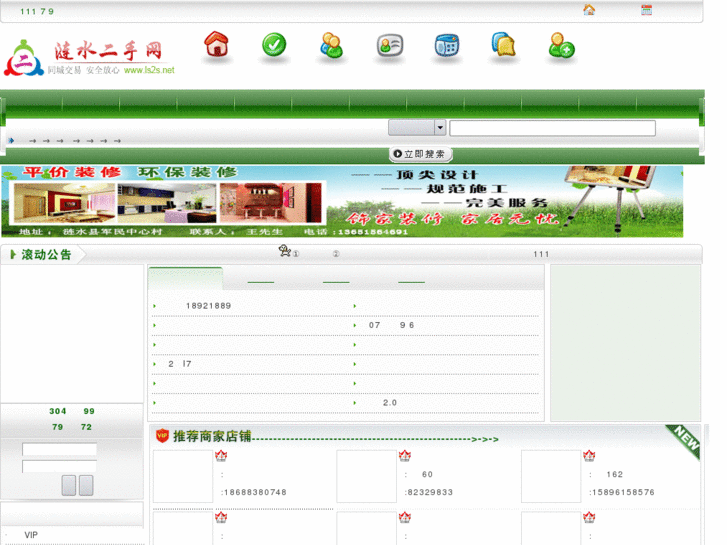The image size is (727, 545).
Task: Click the small house icon in top bar
Action: (589, 10)
